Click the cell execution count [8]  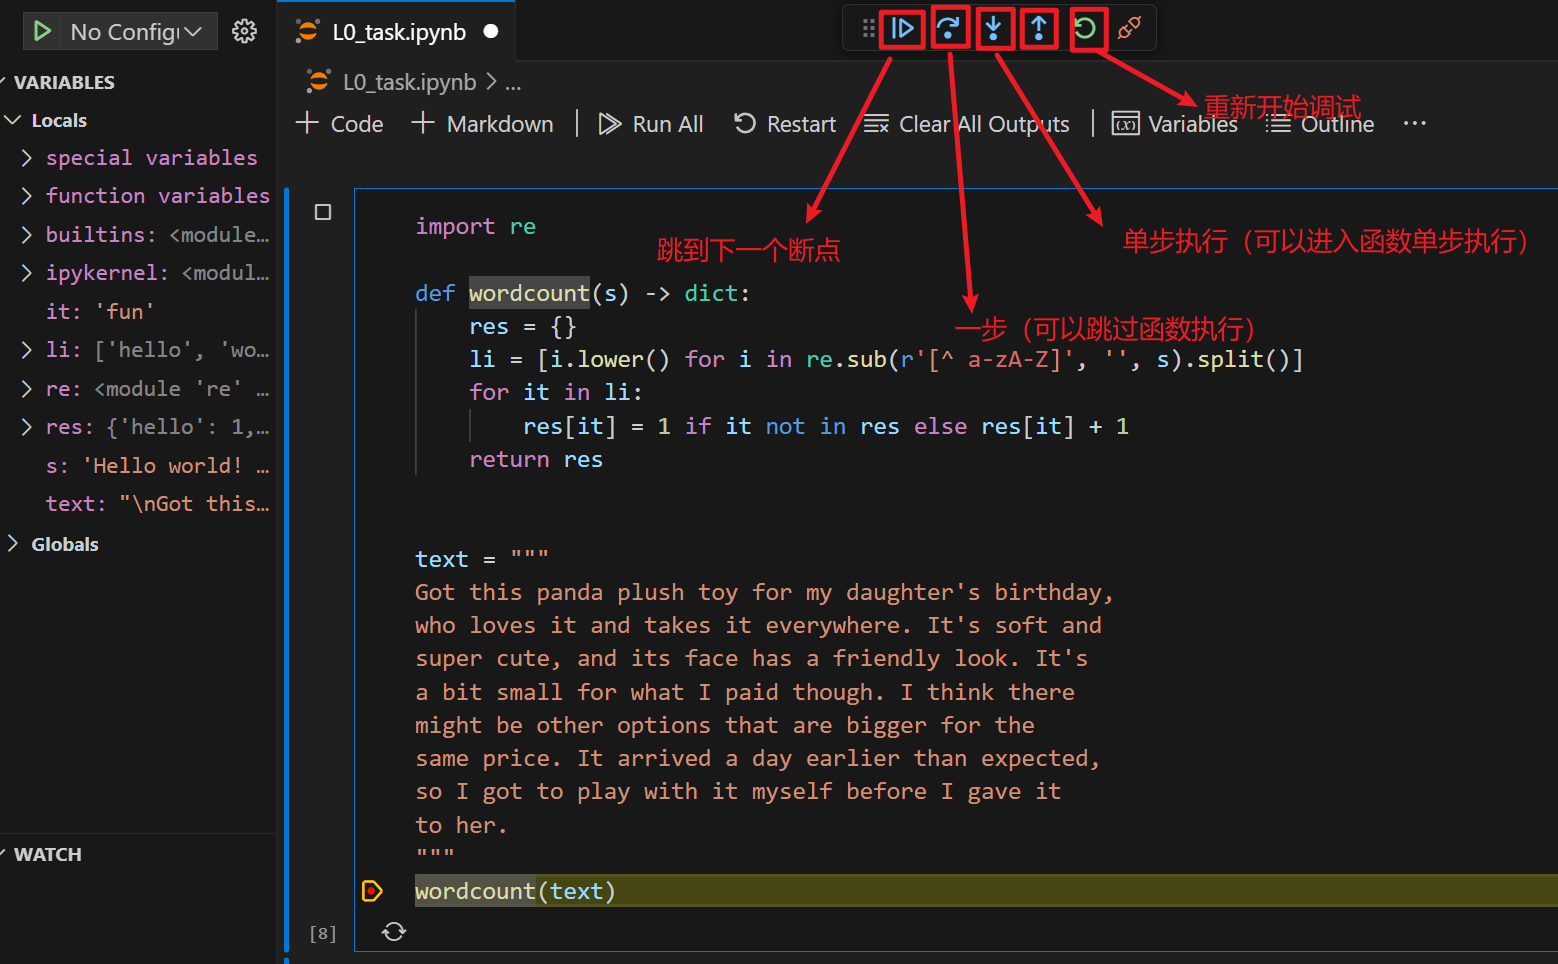323,934
